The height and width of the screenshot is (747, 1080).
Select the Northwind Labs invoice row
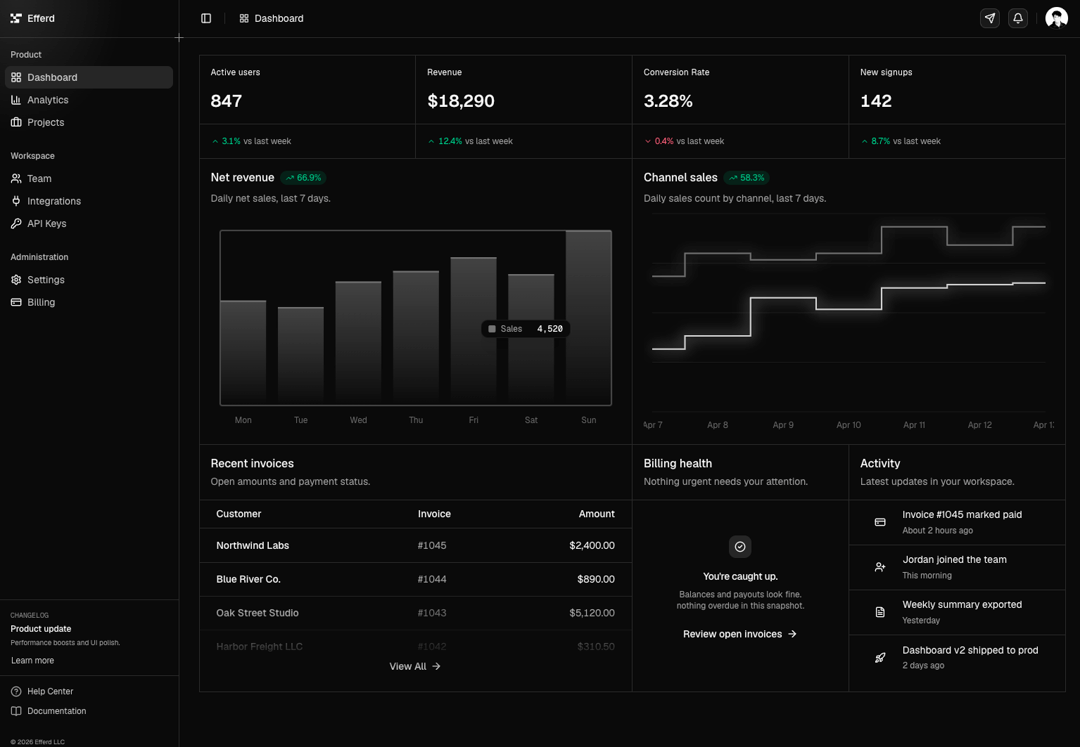(x=416, y=545)
